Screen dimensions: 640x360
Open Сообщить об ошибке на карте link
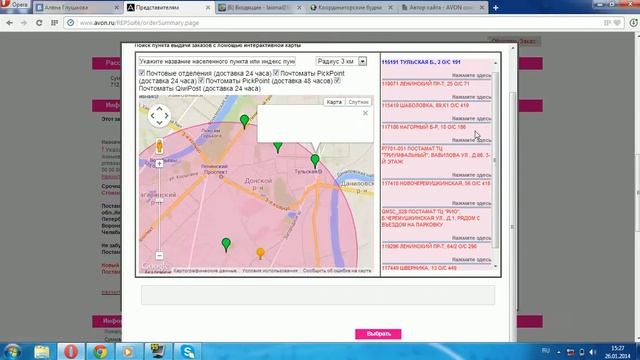pyautogui.click(x=337, y=271)
